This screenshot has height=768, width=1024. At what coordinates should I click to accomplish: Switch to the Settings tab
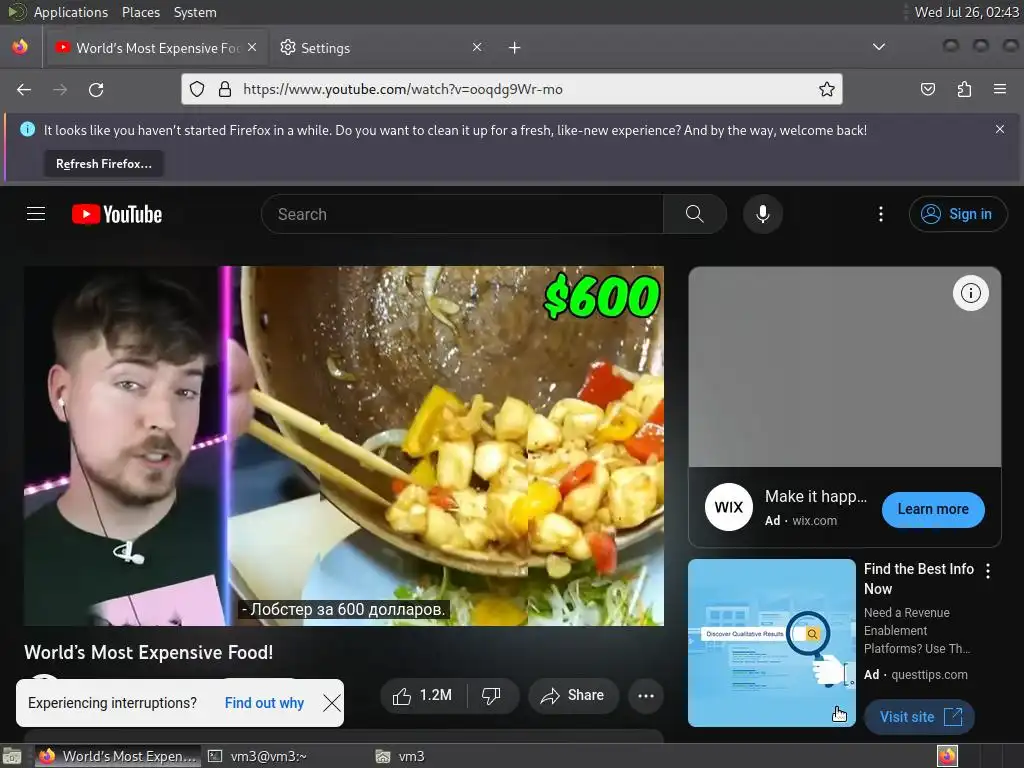click(381, 48)
